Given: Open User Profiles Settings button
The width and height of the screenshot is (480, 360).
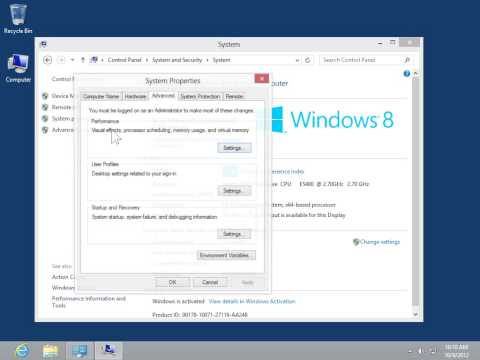Looking at the screenshot, I should (x=234, y=191).
